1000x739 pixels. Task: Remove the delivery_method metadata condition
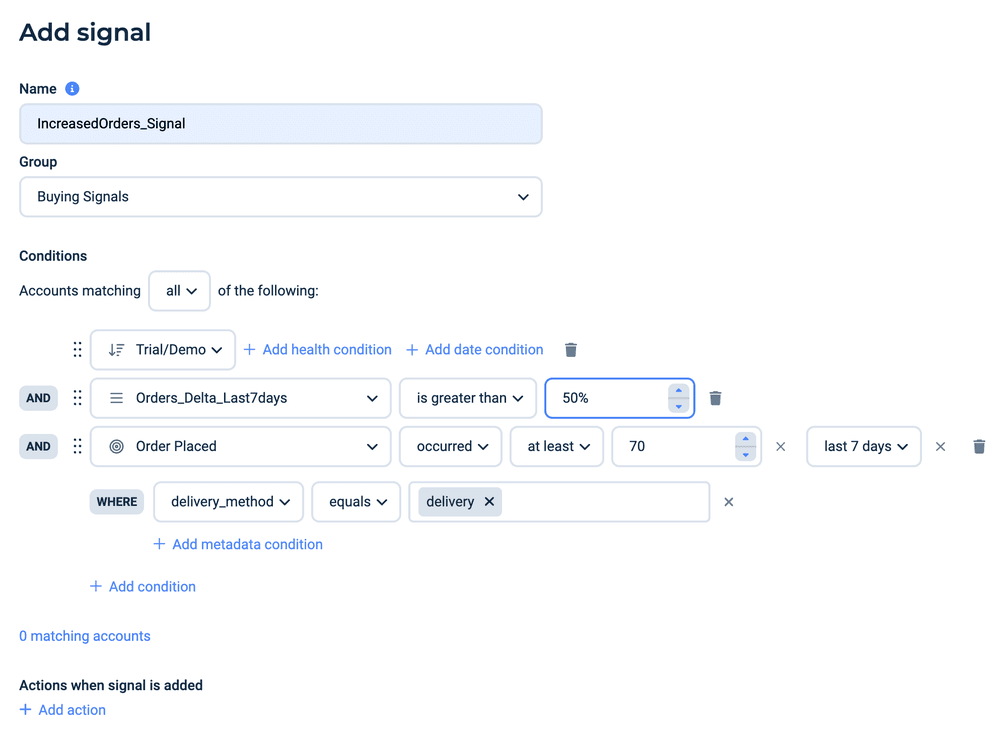pos(729,502)
